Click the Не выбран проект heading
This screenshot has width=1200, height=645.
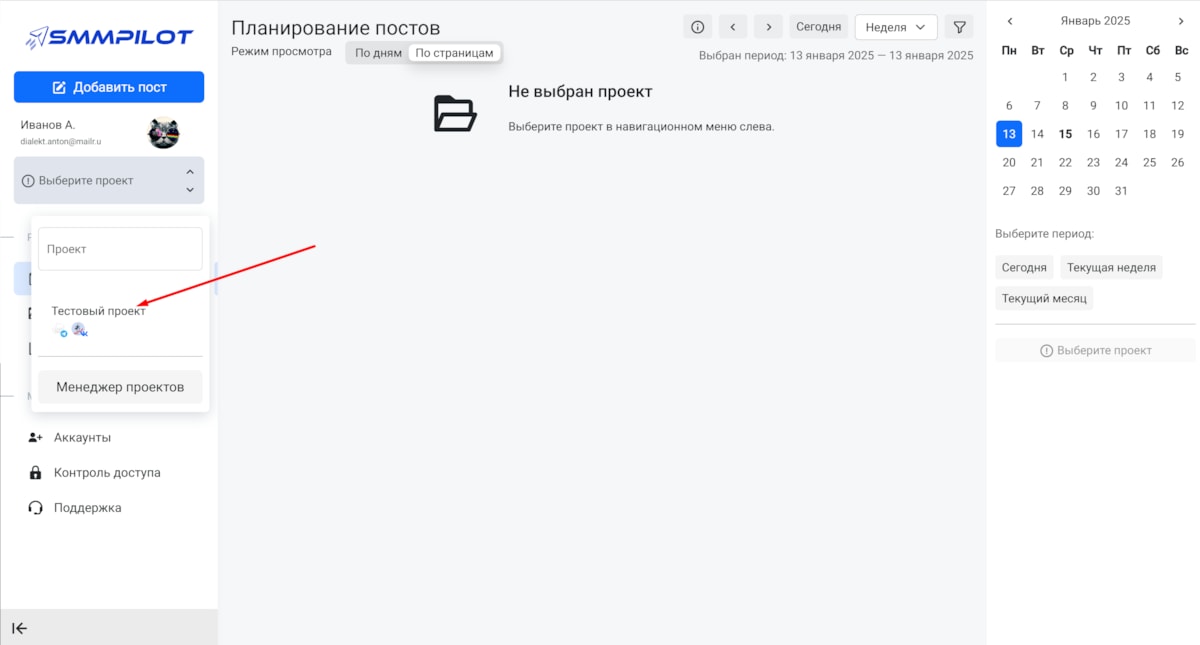tap(580, 92)
